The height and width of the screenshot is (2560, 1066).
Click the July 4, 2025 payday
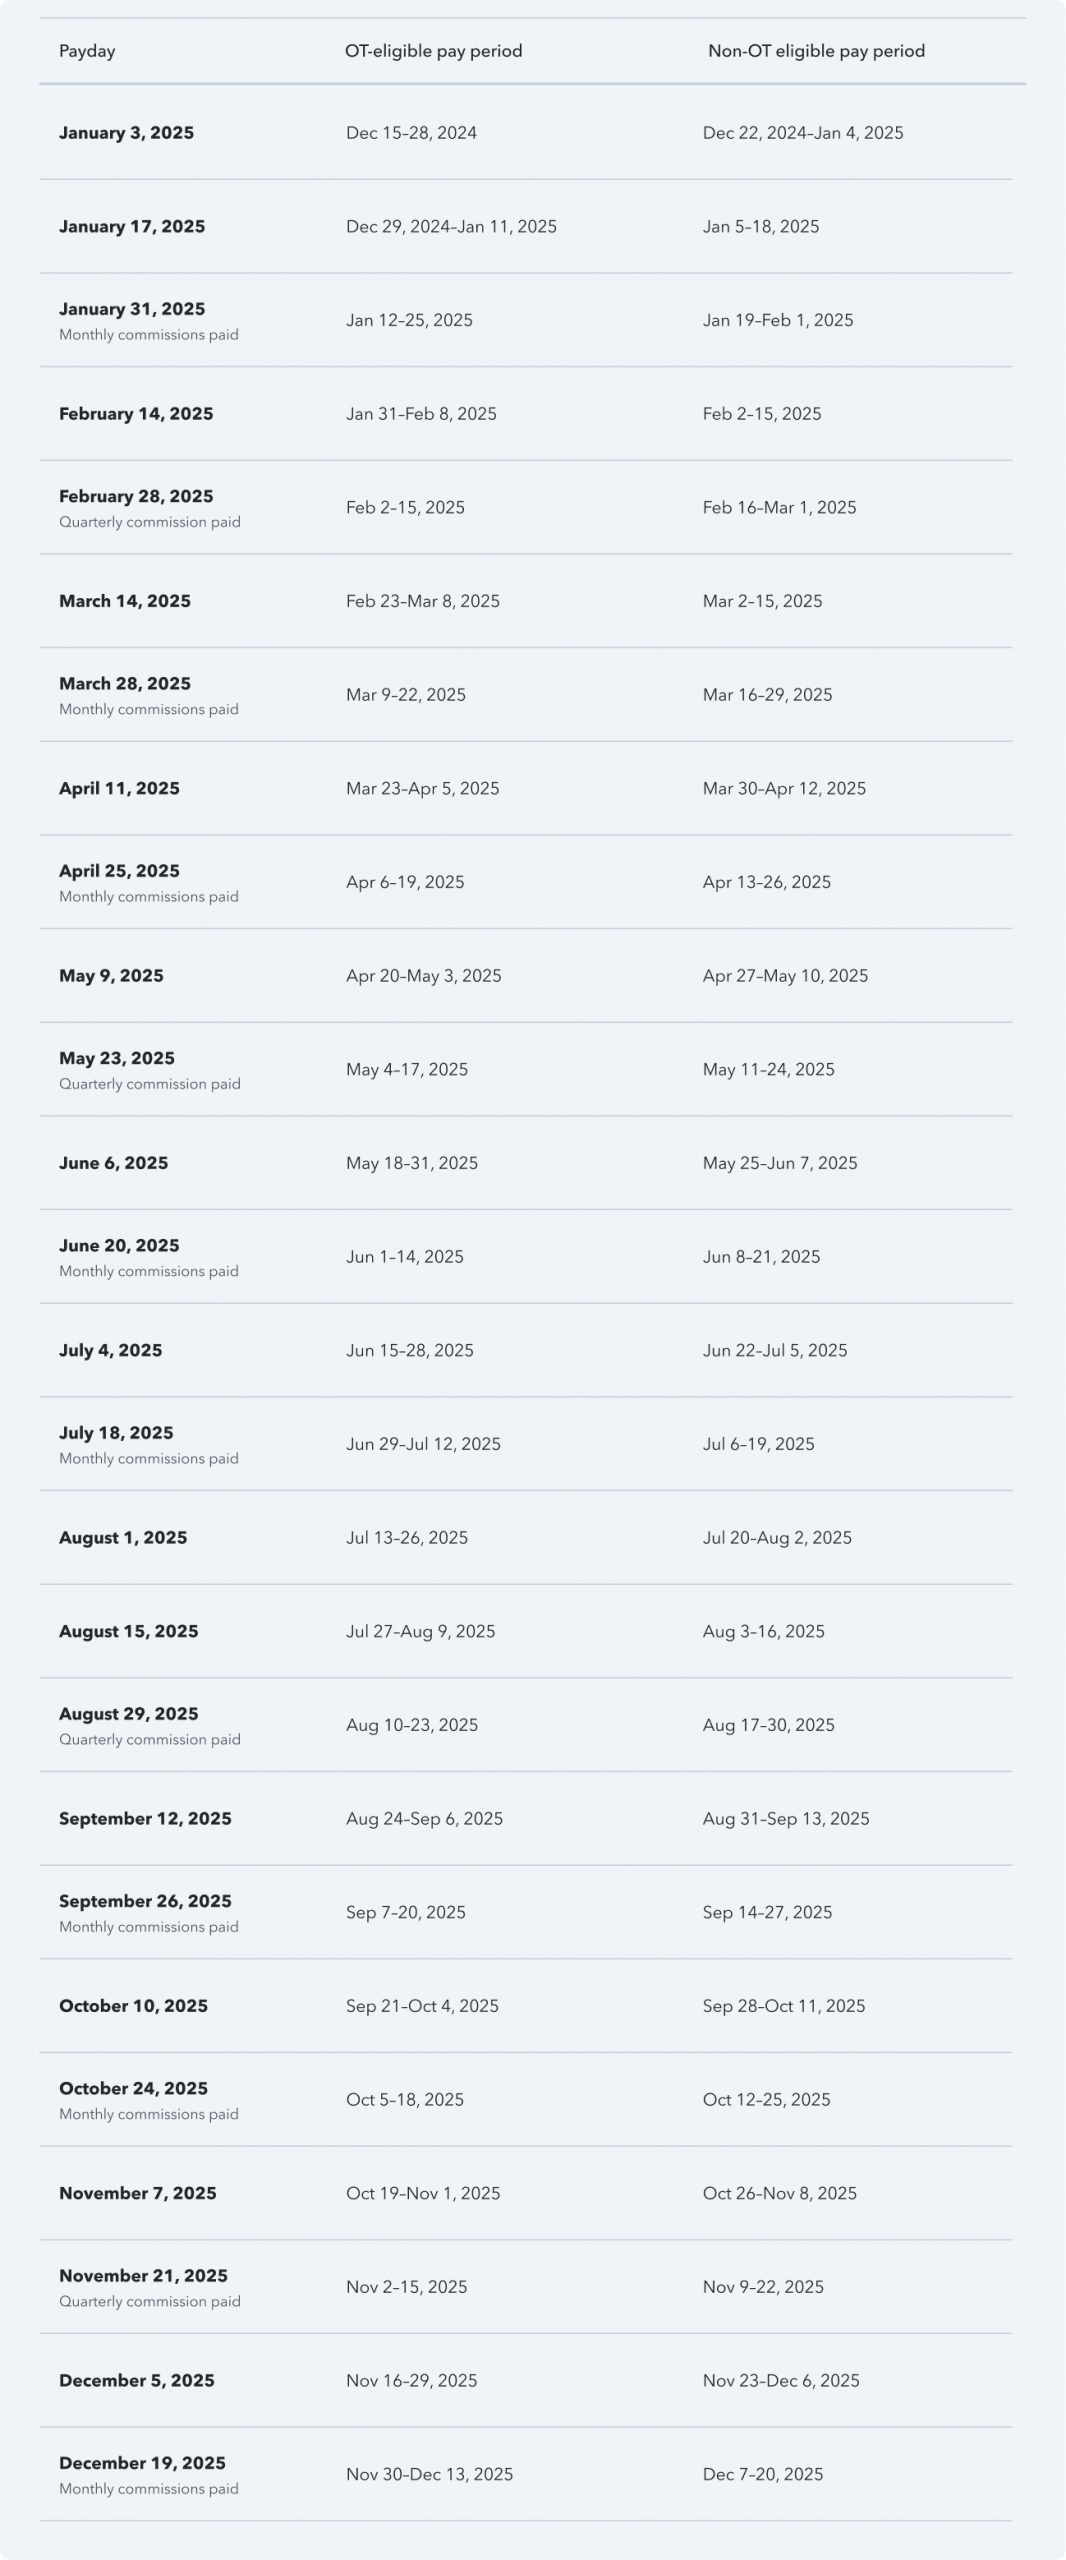coord(110,1351)
